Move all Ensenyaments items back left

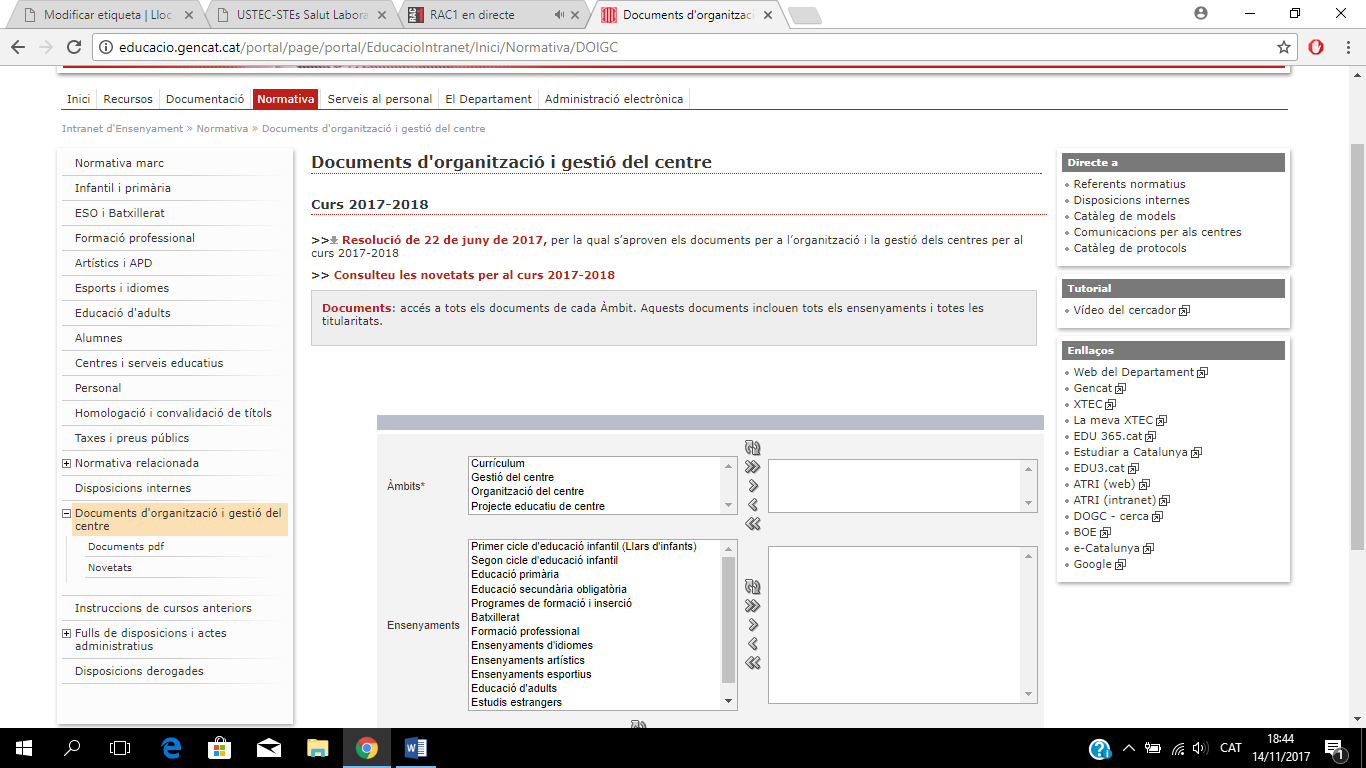coord(753,663)
